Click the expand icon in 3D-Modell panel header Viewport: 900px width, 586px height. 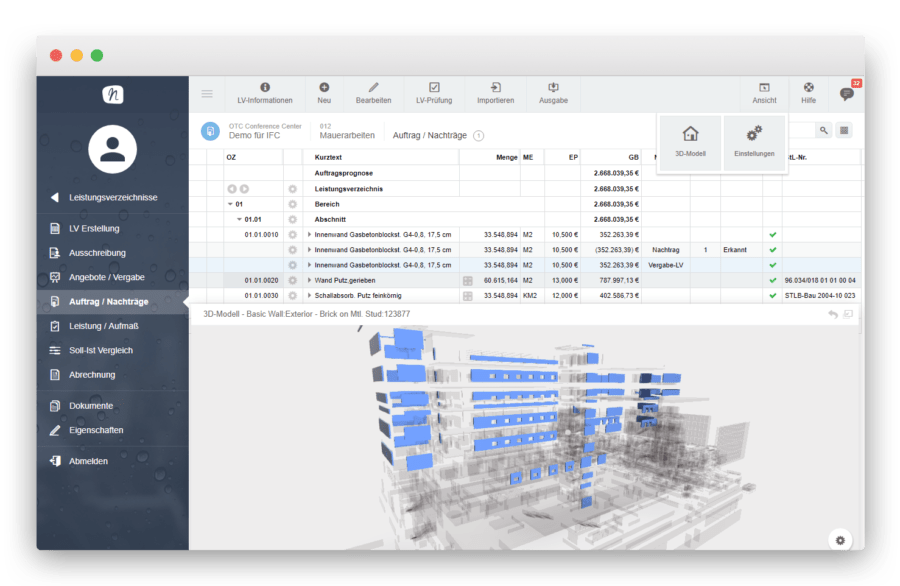(x=848, y=314)
